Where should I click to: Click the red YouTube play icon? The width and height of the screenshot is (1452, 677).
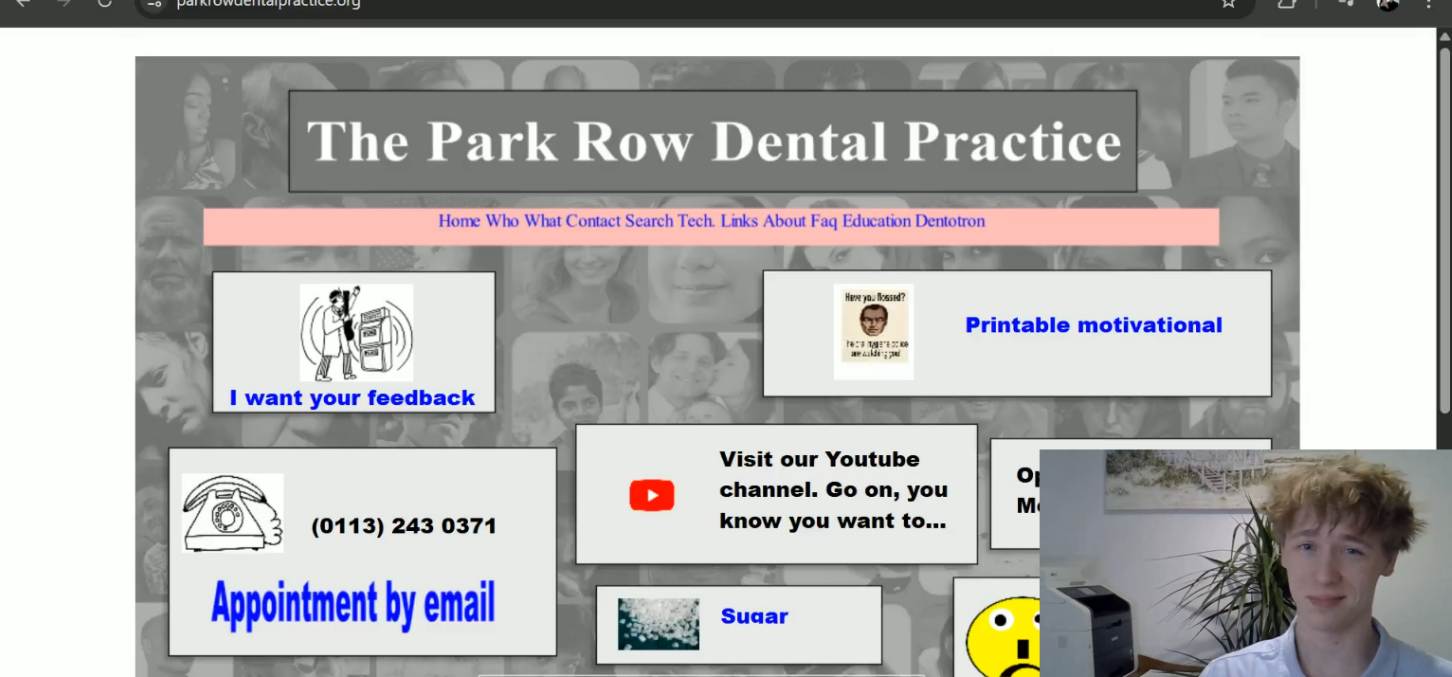(x=651, y=495)
